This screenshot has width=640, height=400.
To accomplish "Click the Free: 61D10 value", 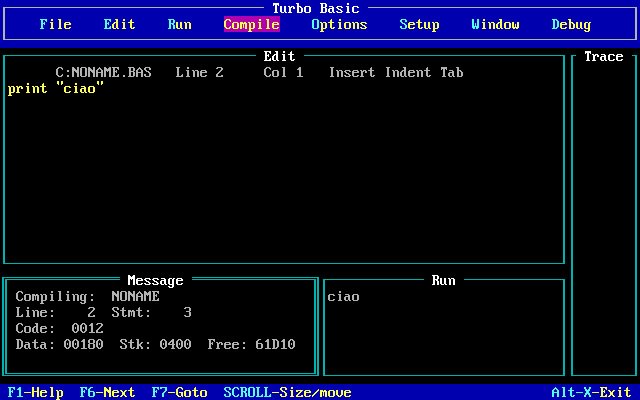I will [251, 344].
